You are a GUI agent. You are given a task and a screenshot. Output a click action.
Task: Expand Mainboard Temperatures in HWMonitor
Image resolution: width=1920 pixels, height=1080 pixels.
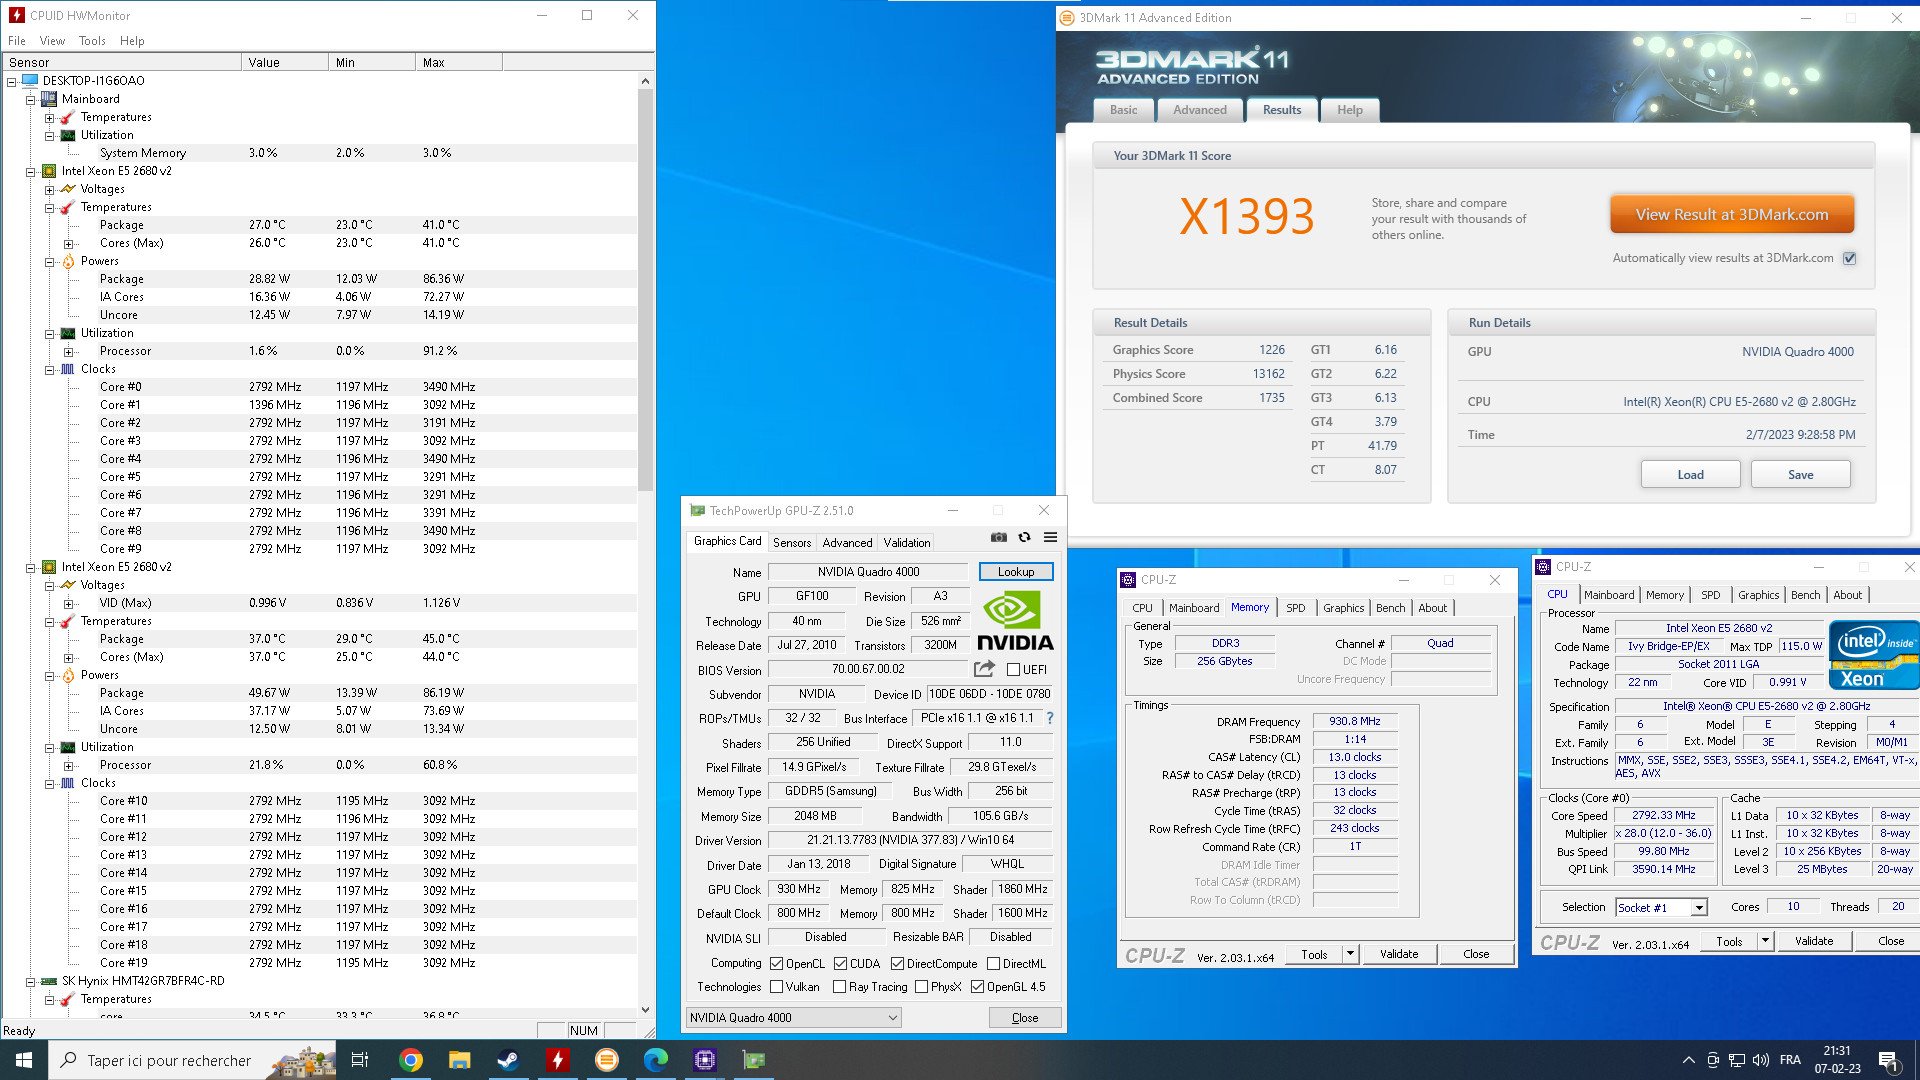[49, 117]
